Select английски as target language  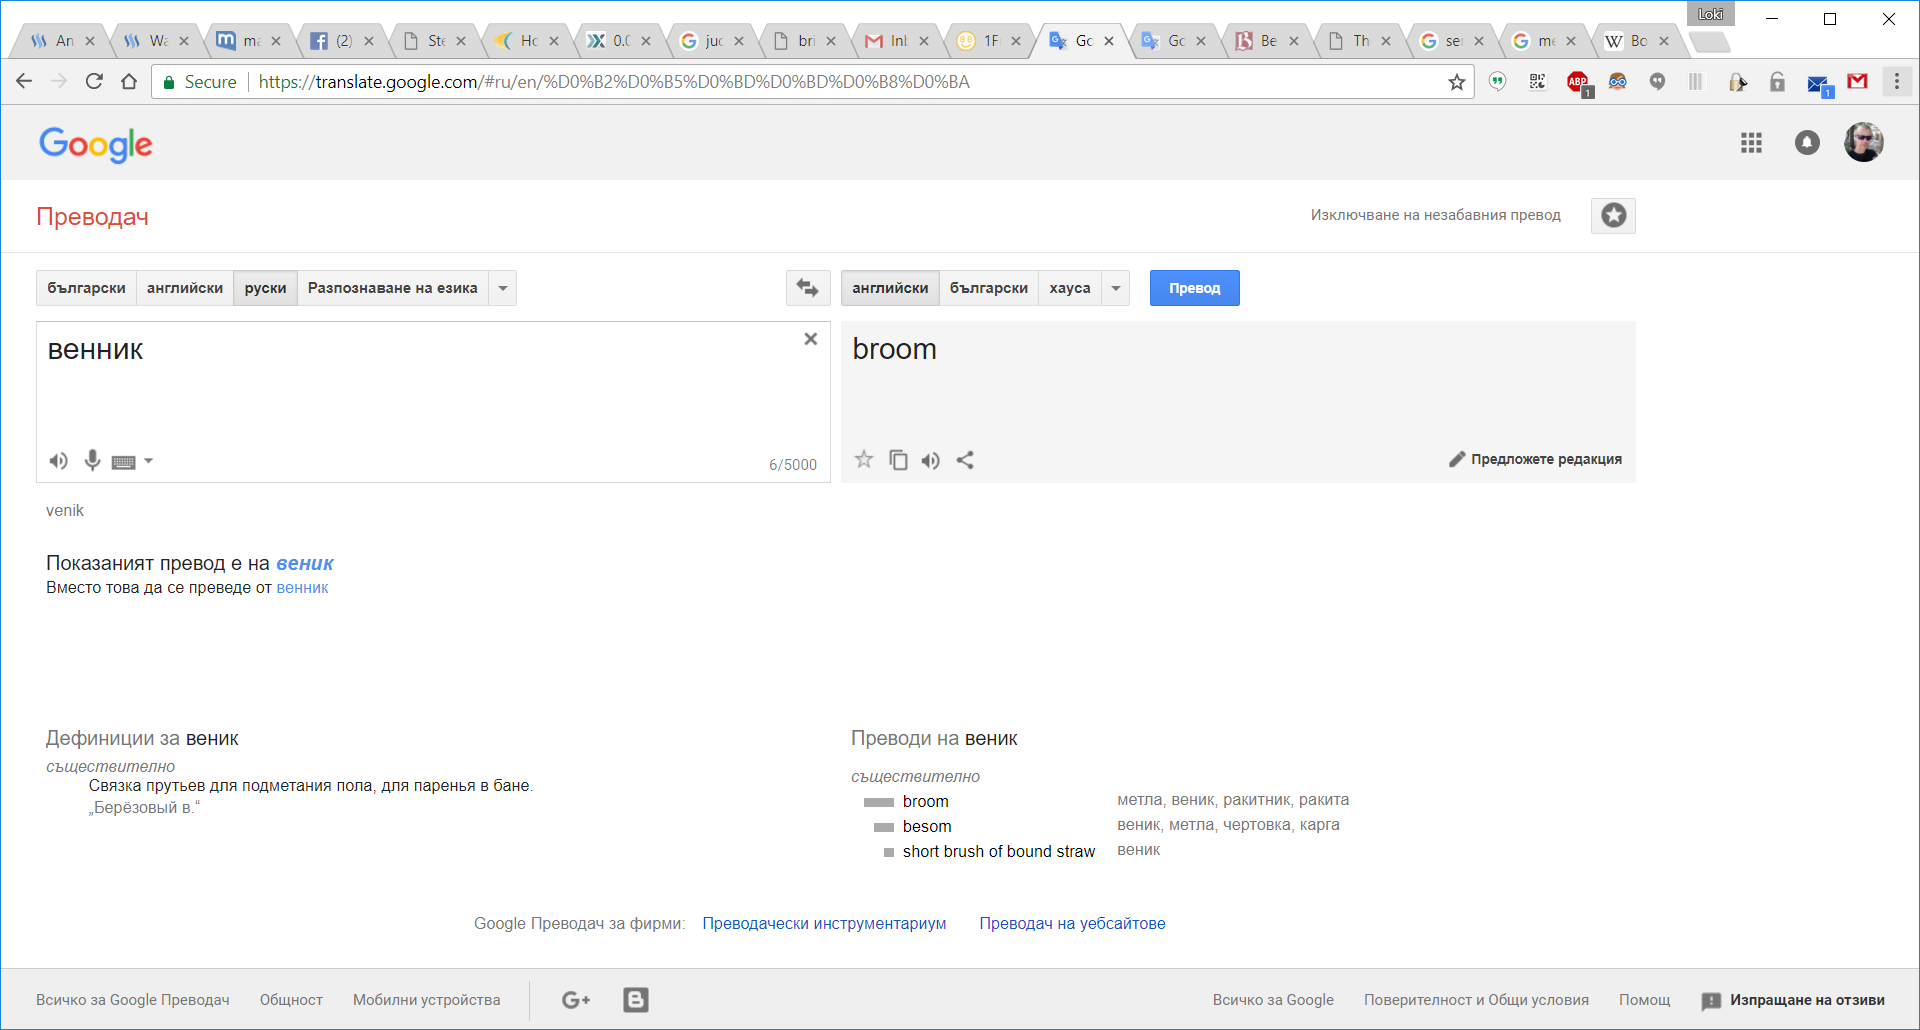pyautogui.click(x=890, y=288)
